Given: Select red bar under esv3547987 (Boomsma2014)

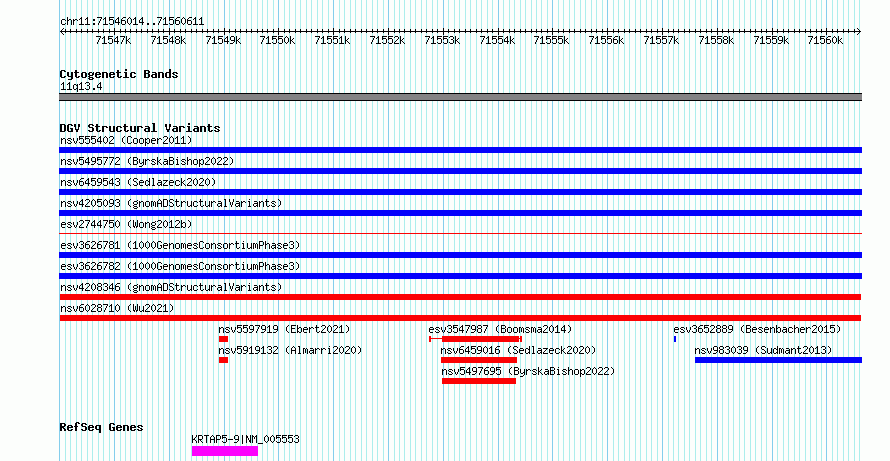Looking at the screenshot, I should [475, 339].
